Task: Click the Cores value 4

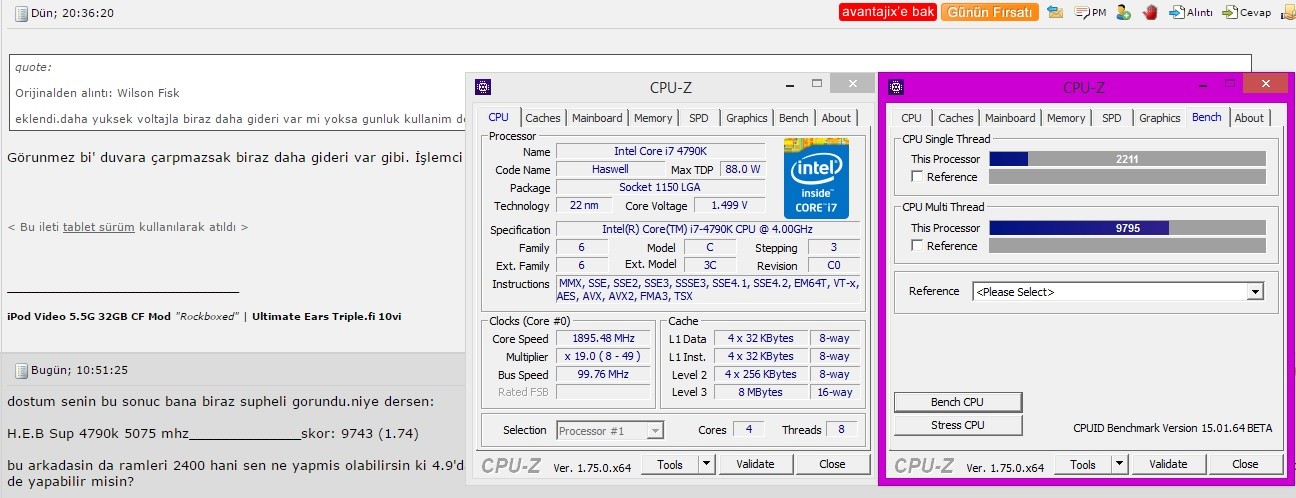Action: point(747,430)
